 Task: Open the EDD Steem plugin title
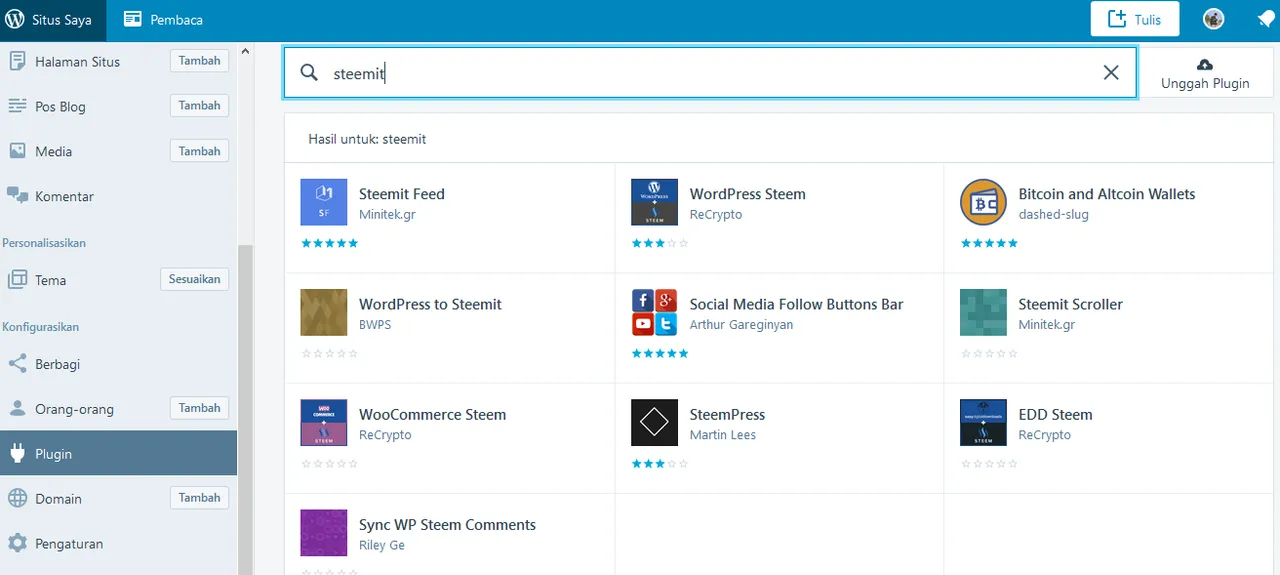[x=1055, y=414]
